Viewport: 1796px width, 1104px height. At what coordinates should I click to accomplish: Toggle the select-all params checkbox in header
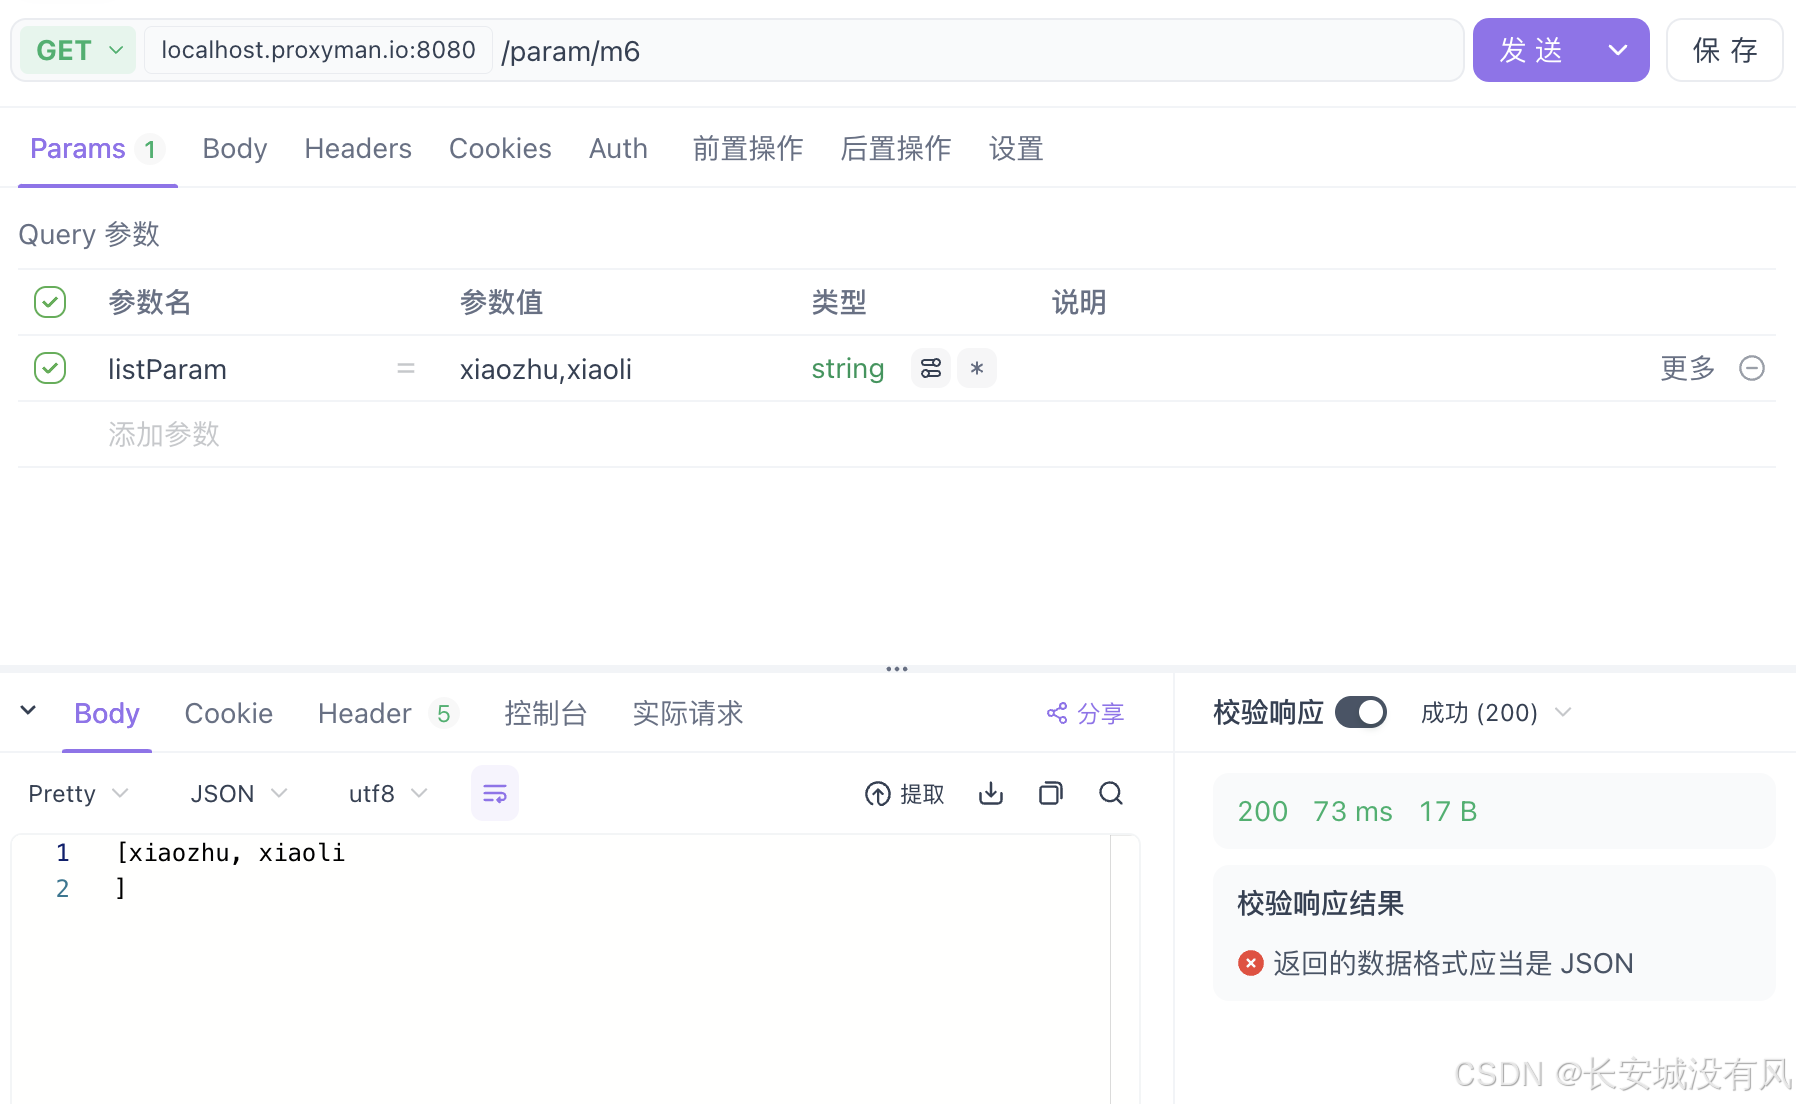[x=50, y=302]
